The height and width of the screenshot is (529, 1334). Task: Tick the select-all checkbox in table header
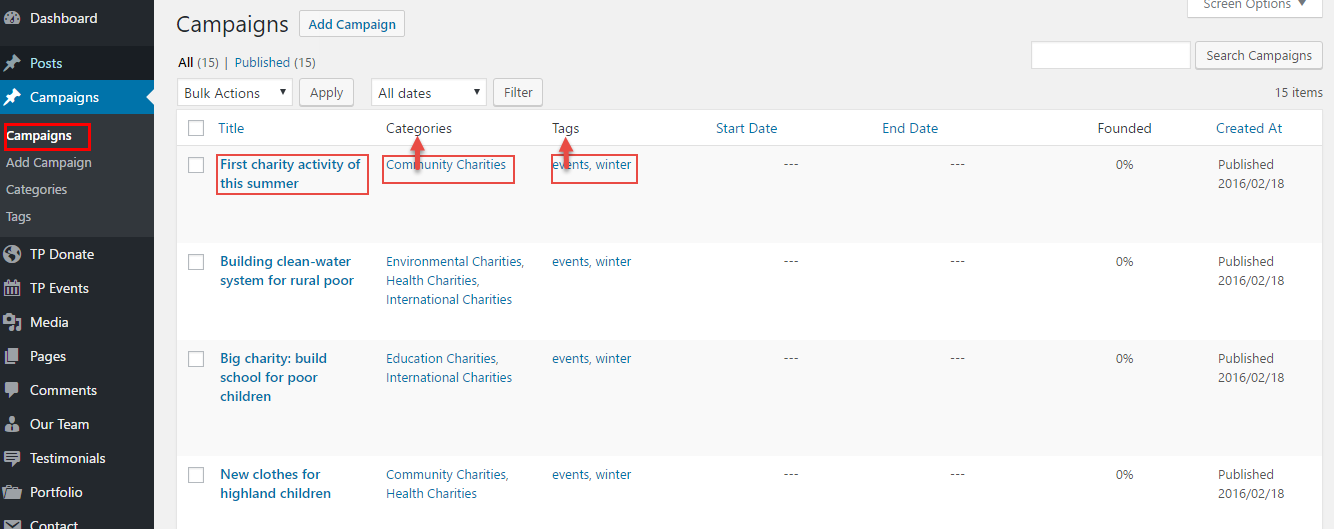pyautogui.click(x=196, y=128)
